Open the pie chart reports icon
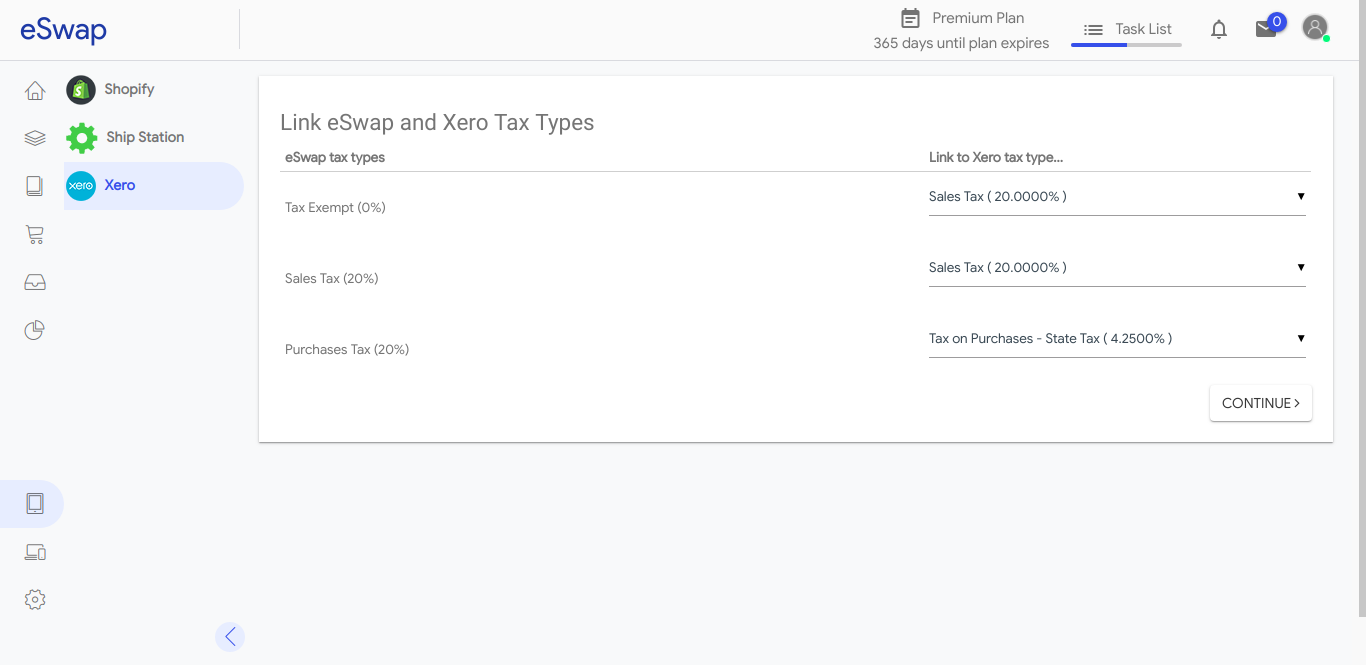Screen dimensions: 1366x665 [35, 330]
